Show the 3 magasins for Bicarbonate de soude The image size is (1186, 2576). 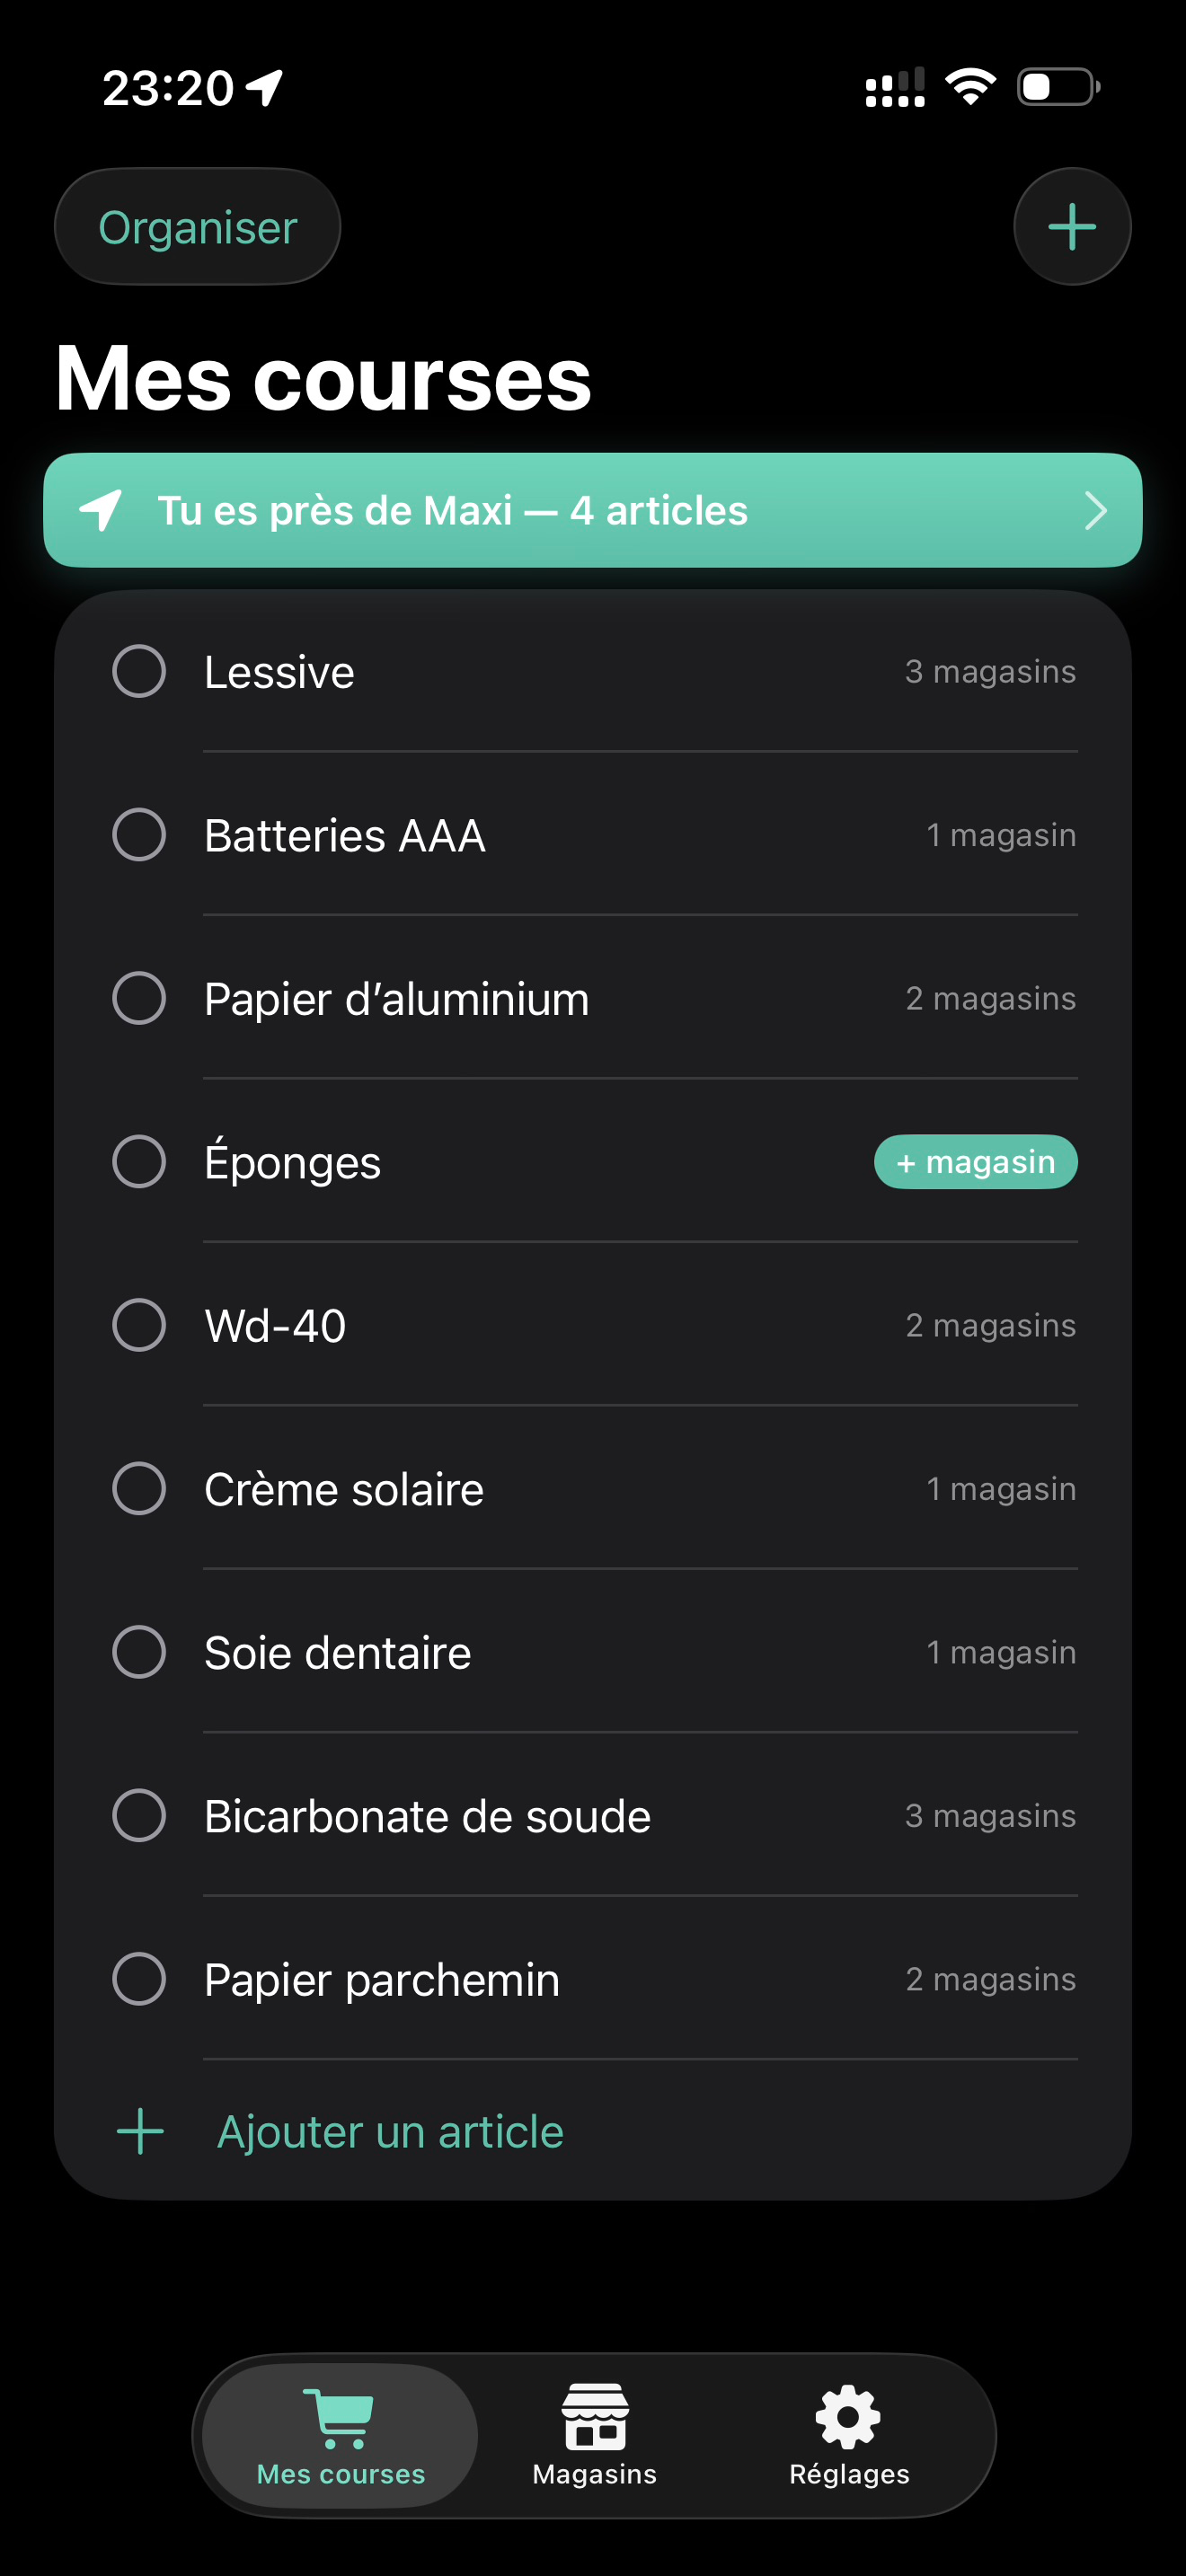click(990, 1815)
